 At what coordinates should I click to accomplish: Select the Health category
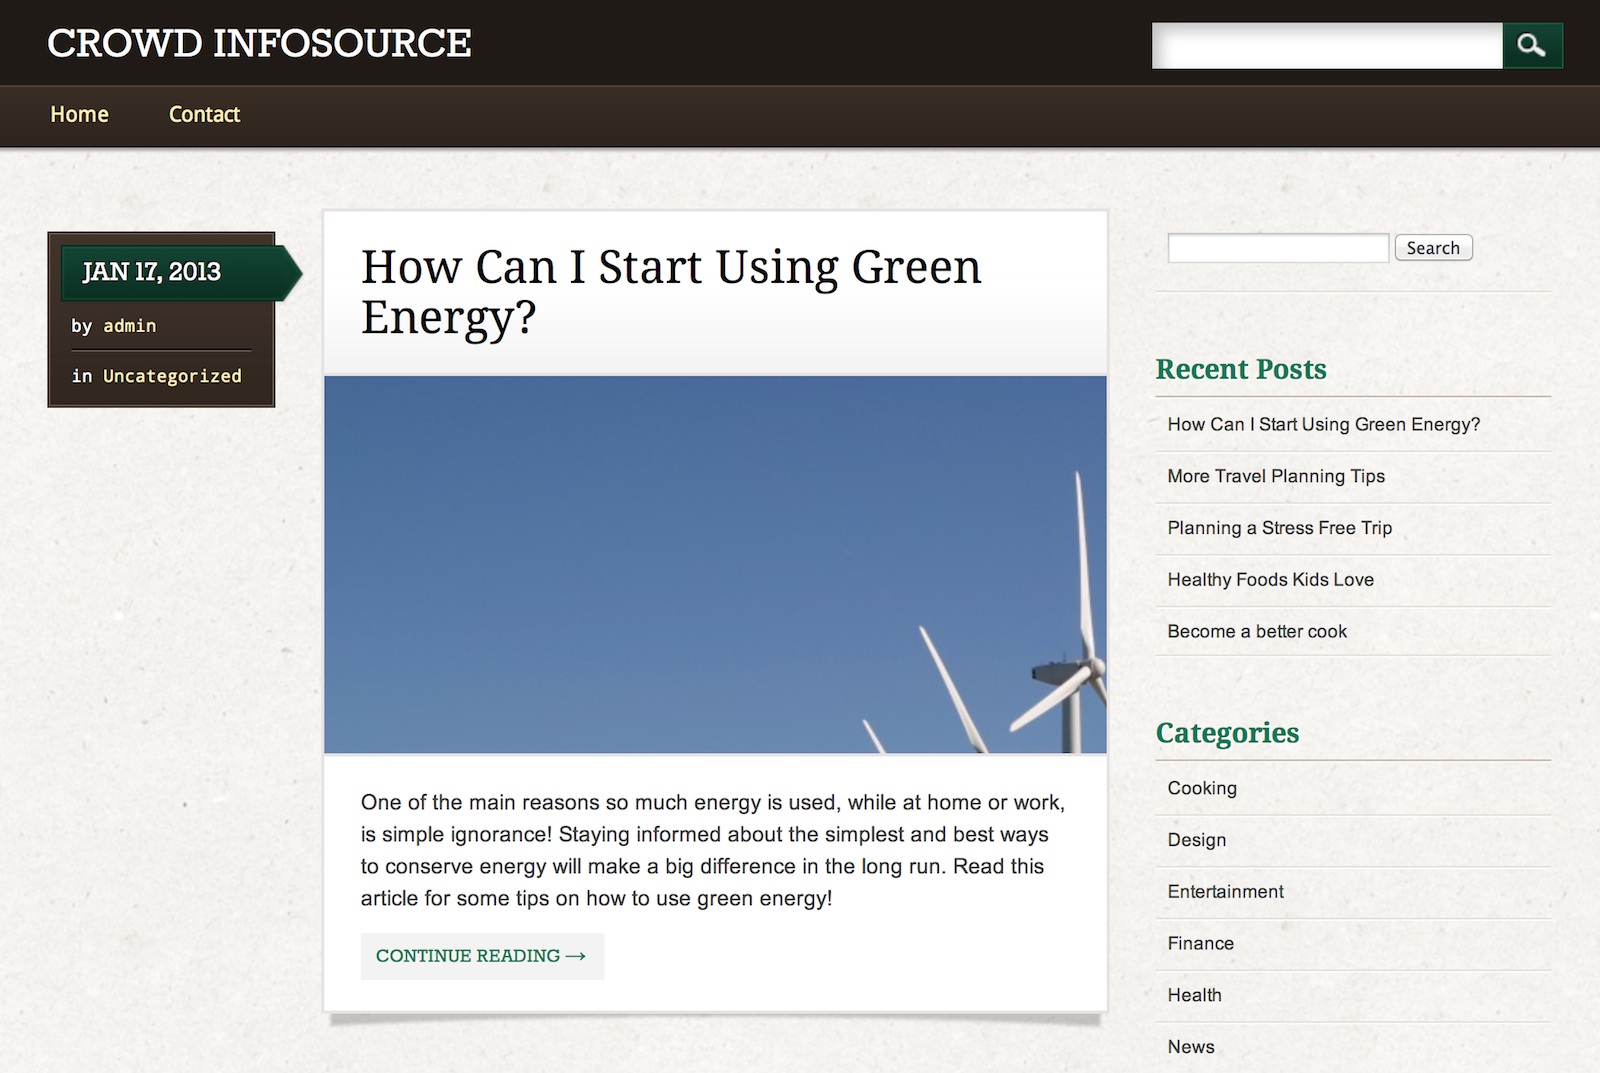[x=1194, y=995]
